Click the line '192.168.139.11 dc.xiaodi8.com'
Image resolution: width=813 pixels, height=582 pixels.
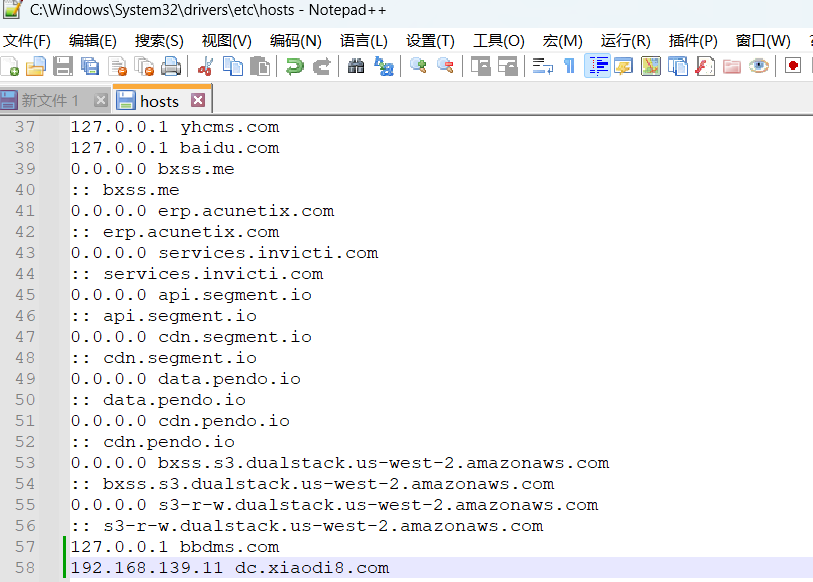(230, 568)
